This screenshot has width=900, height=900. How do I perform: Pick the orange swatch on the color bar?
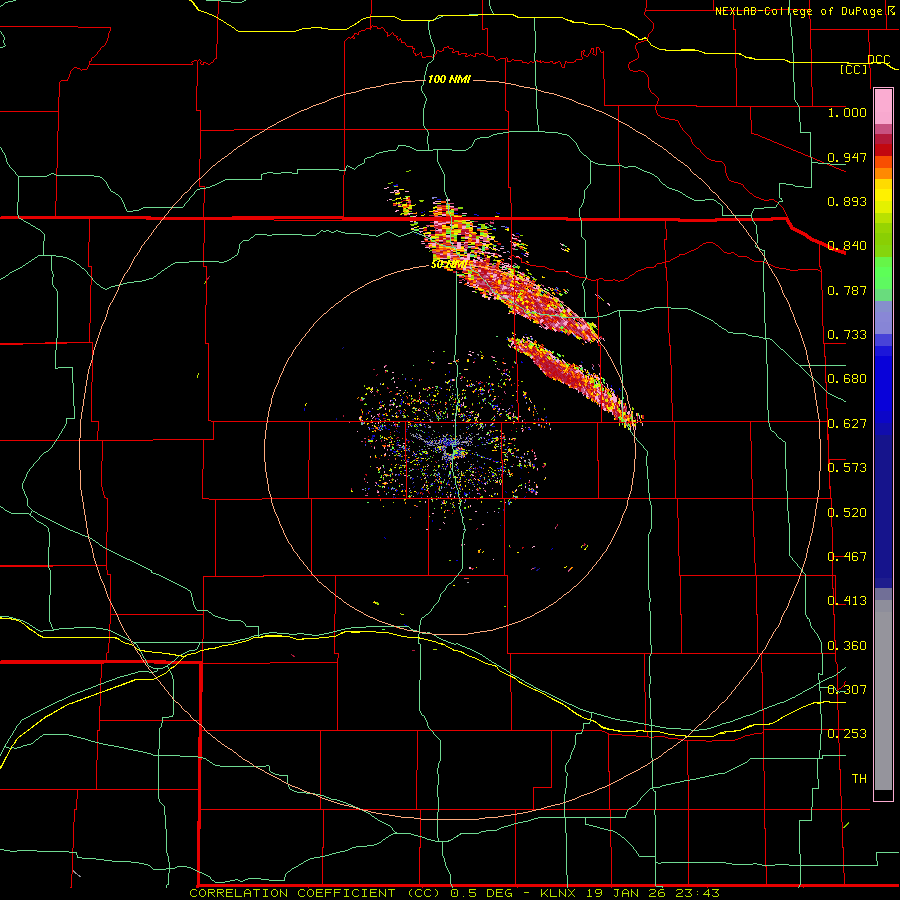pyautogui.click(x=883, y=173)
